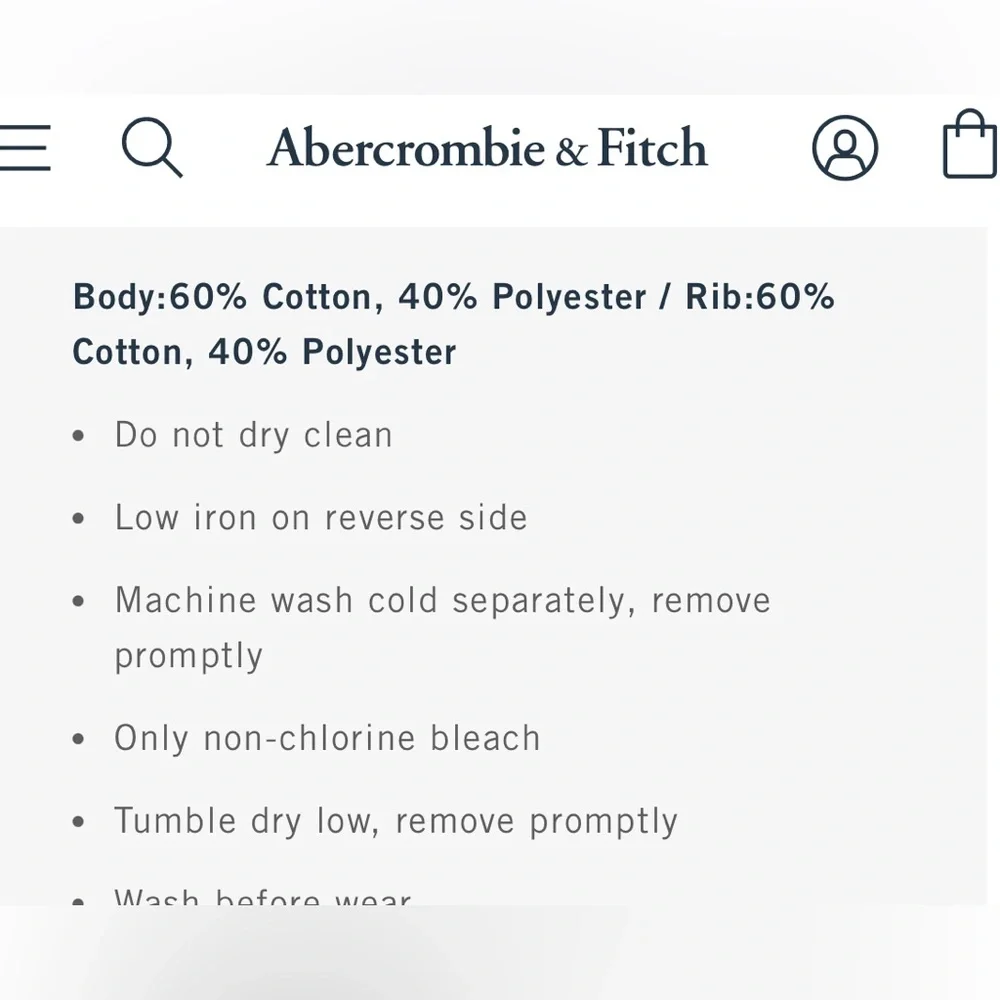The width and height of the screenshot is (1000, 1000).
Task: Click the partially visible "Wash before wear" line
Action: pyautogui.click(x=262, y=898)
